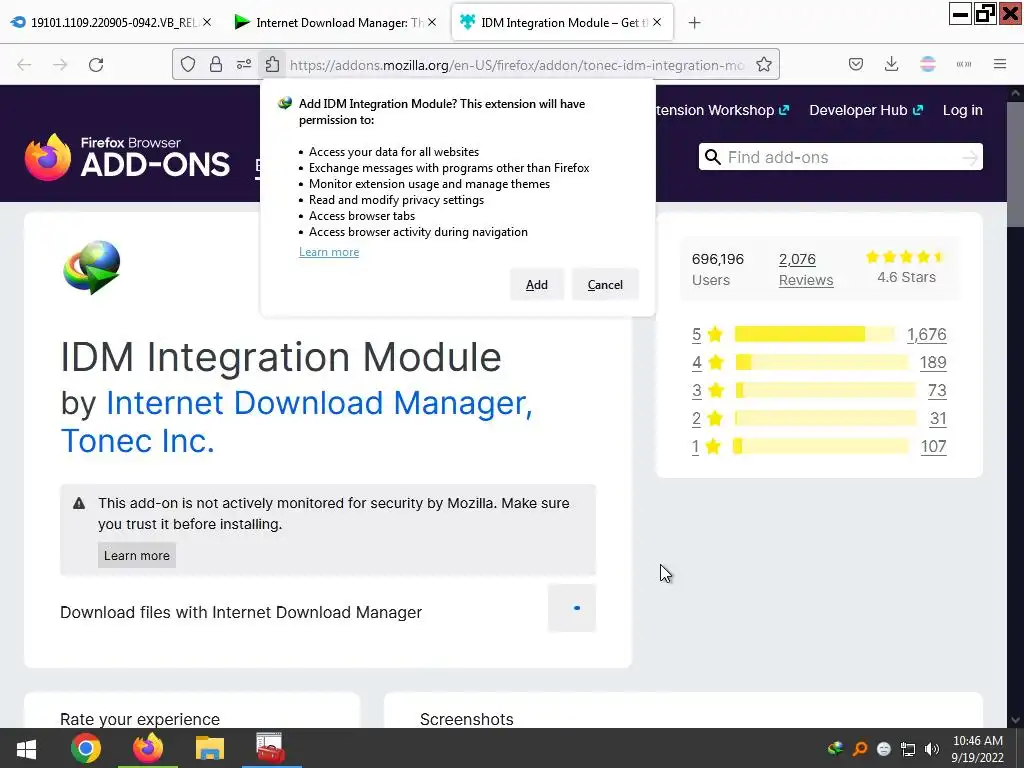Image resolution: width=1024 pixels, height=768 pixels.
Task: Open Learn more link in permission popup
Action: click(x=329, y=252)
